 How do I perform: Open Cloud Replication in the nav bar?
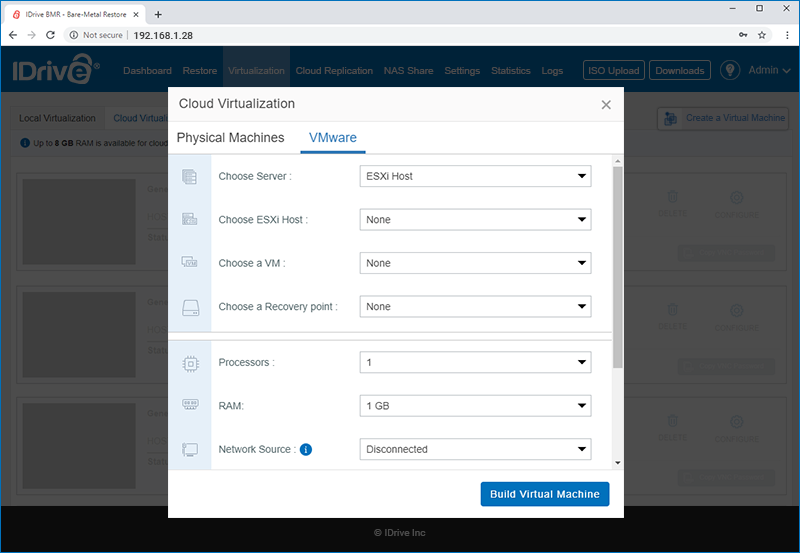click(x=334, y=70)
